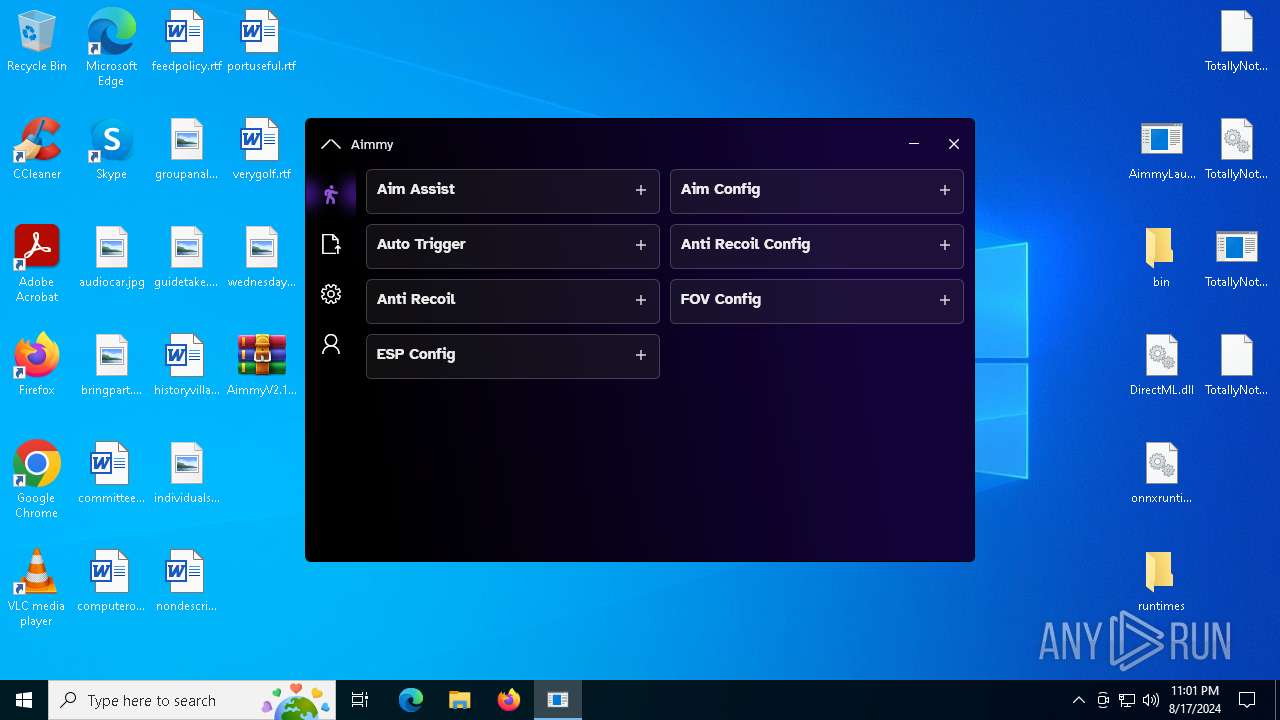The image size is (1280, 720).
Task: Open Task View on the taskbar
Action: pyautogui.click(x=360, y=700)
